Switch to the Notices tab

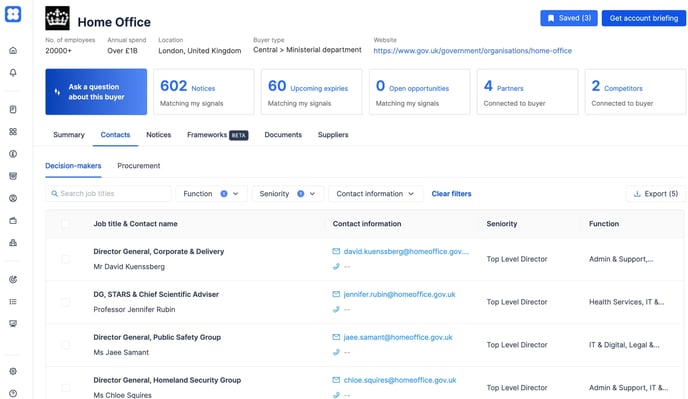pyautogui.click(x=158, y=135)
